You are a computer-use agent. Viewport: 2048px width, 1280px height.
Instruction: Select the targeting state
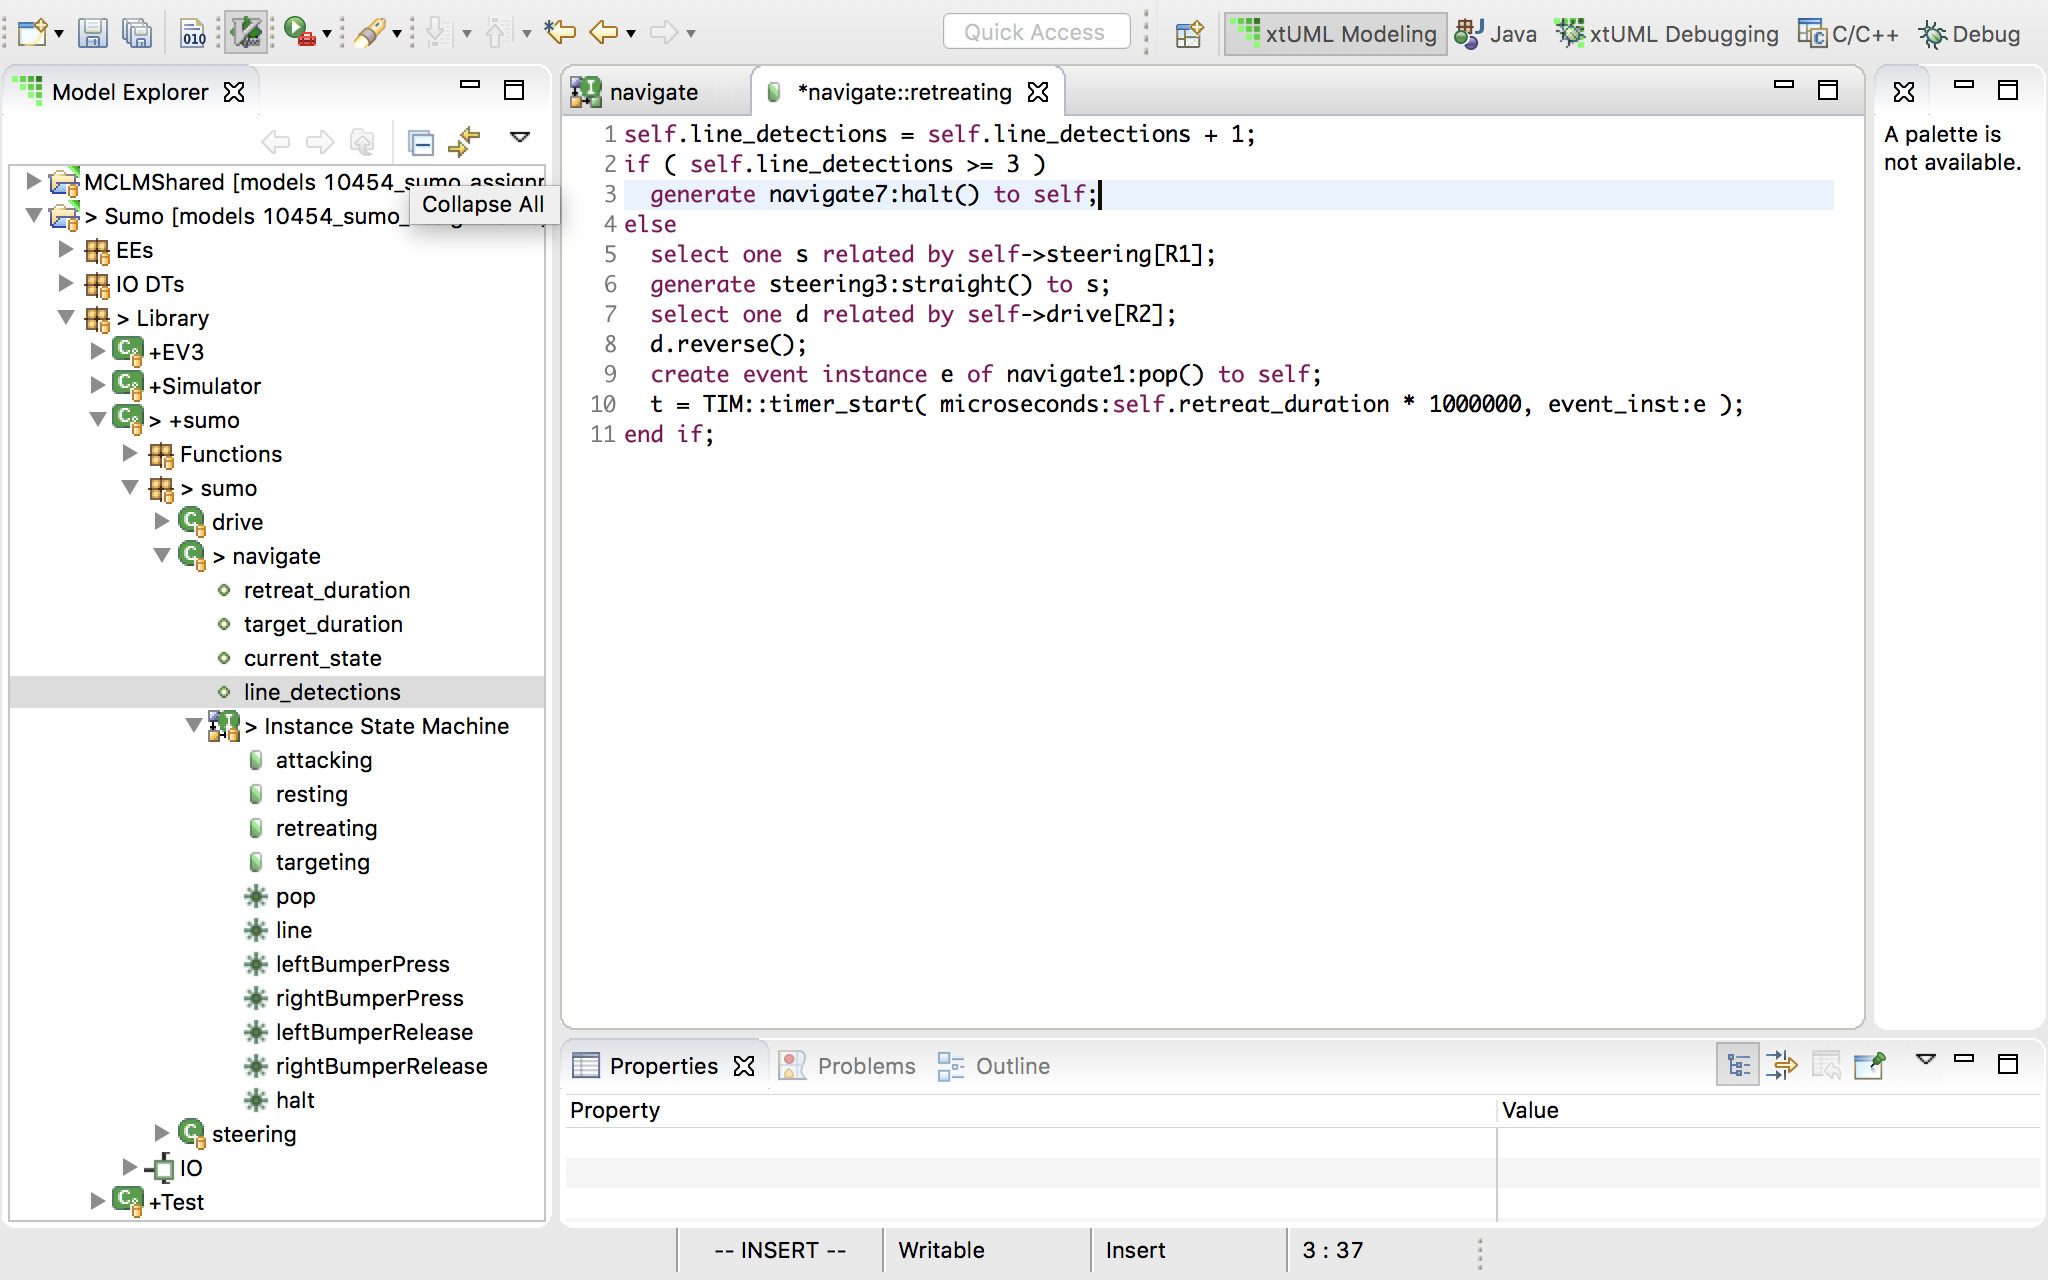click(x=322, y=862)
